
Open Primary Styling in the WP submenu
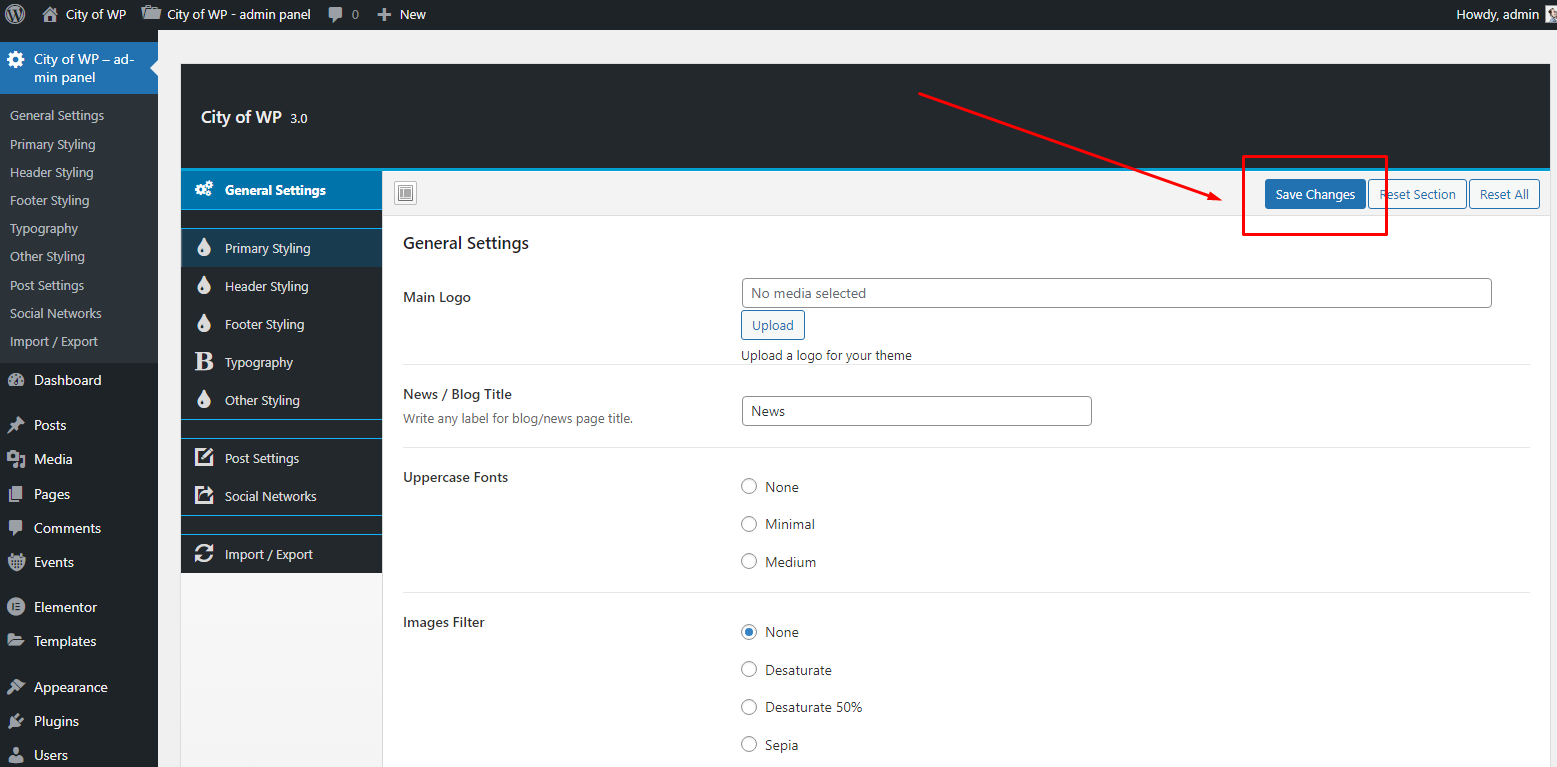[x=53, y=144]
